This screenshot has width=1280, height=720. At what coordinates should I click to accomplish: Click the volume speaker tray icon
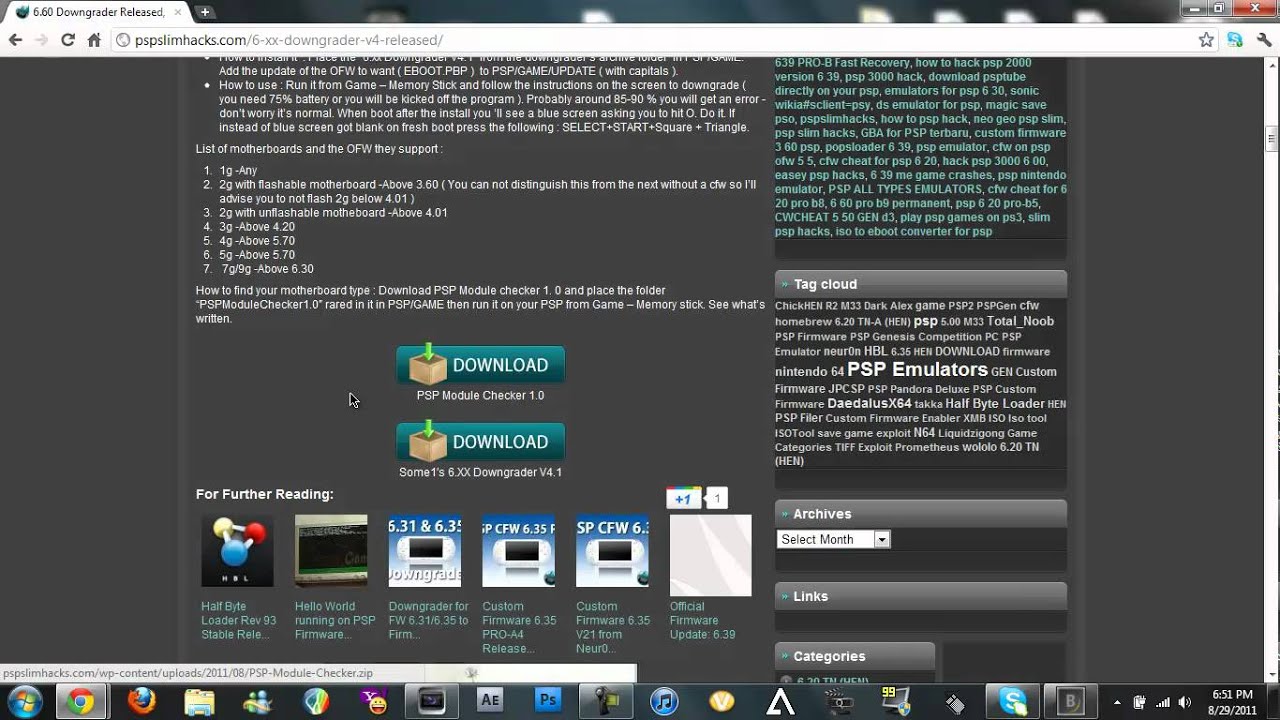click(1185, 702)
